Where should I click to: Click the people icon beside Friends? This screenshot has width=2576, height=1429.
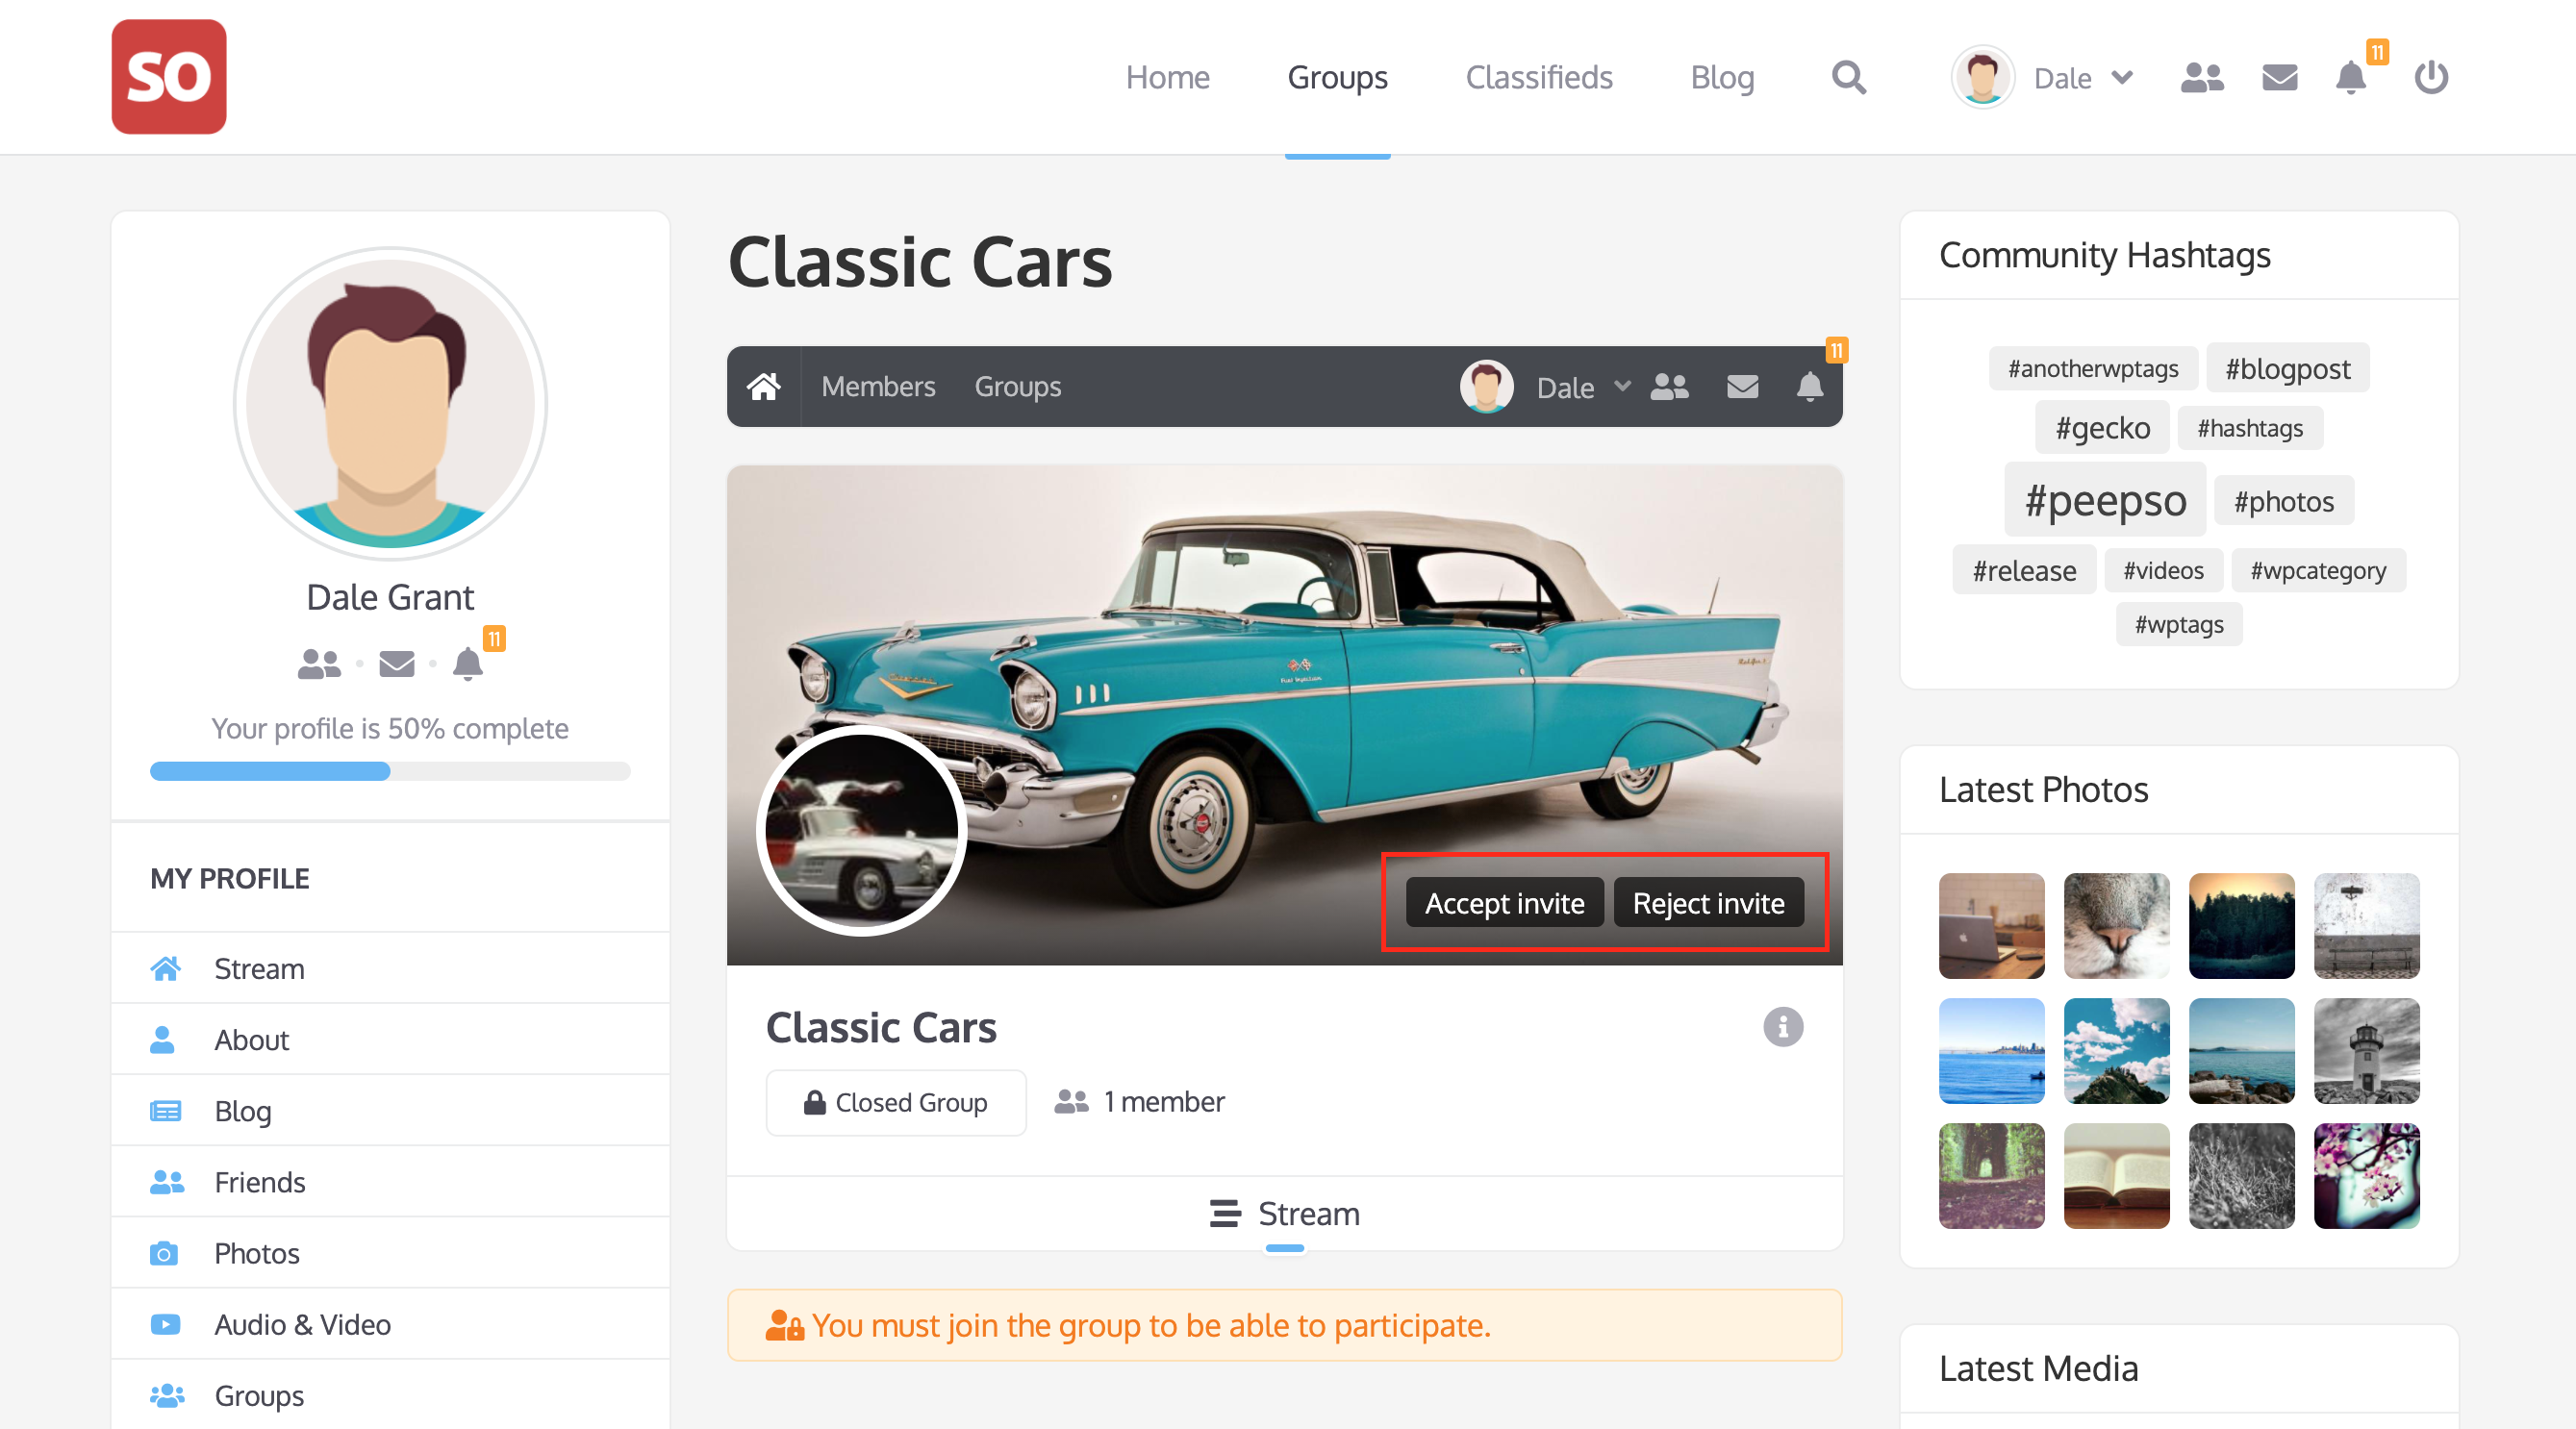click(x=167, y=1181)
